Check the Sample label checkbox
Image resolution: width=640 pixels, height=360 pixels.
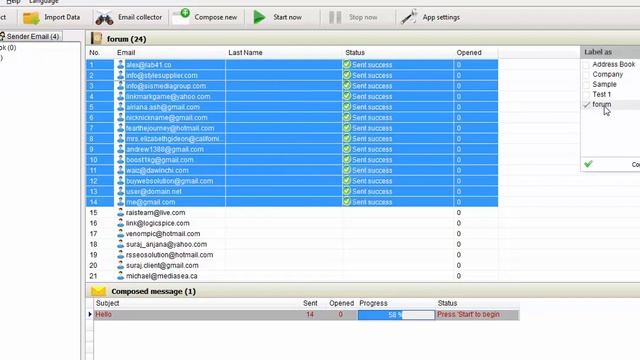[586, 84]
